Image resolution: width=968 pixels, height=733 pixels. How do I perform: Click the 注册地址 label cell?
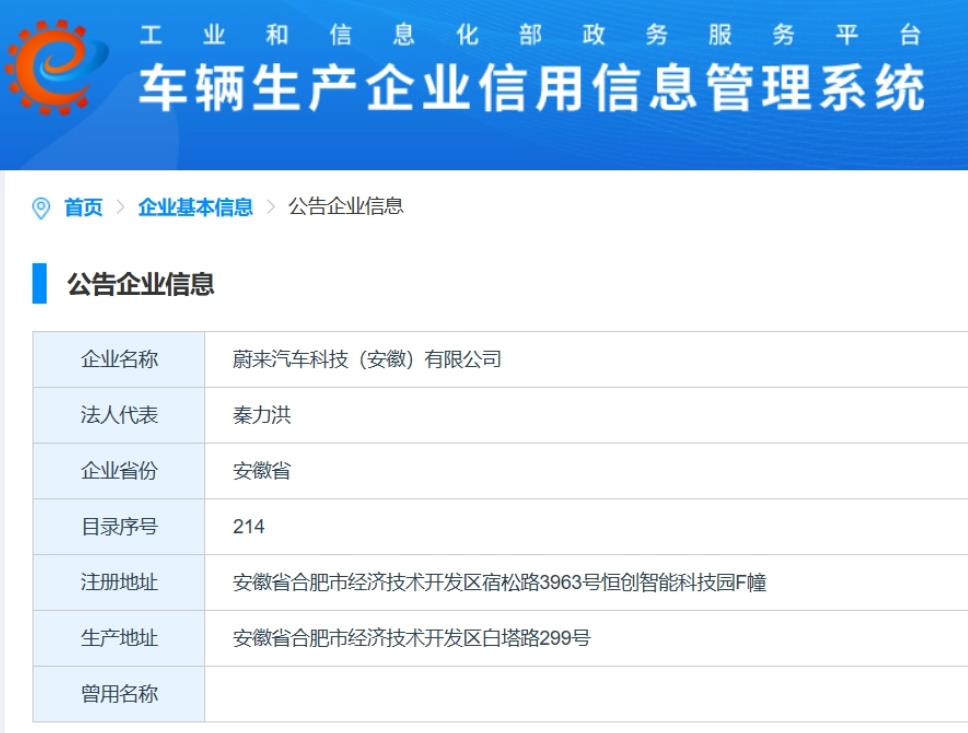pos(119,582)
